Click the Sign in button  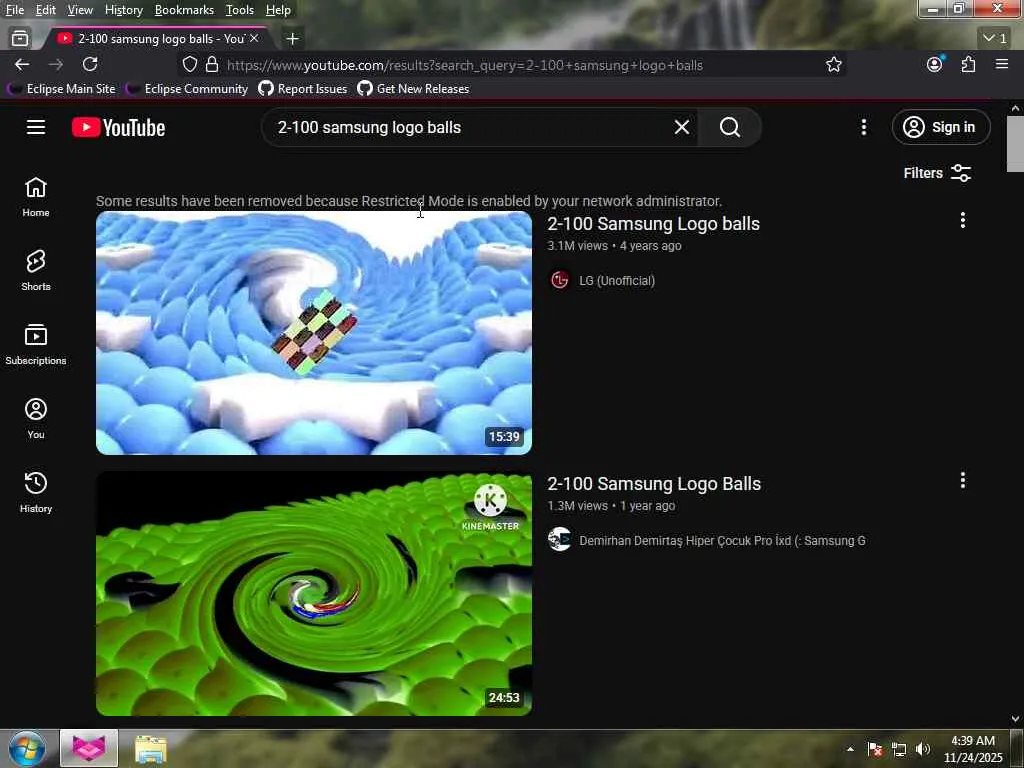[940, 127]
